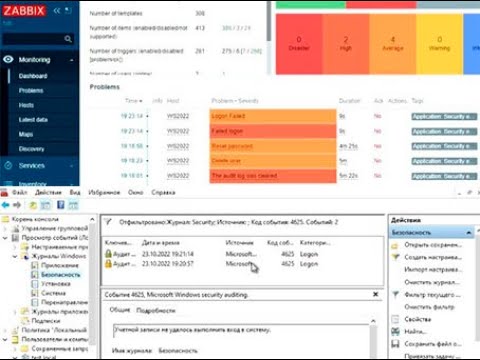480x360 pixels.
Task: Click the up-one-level folder toolbar icon
Action: click(x=33, y=205)
